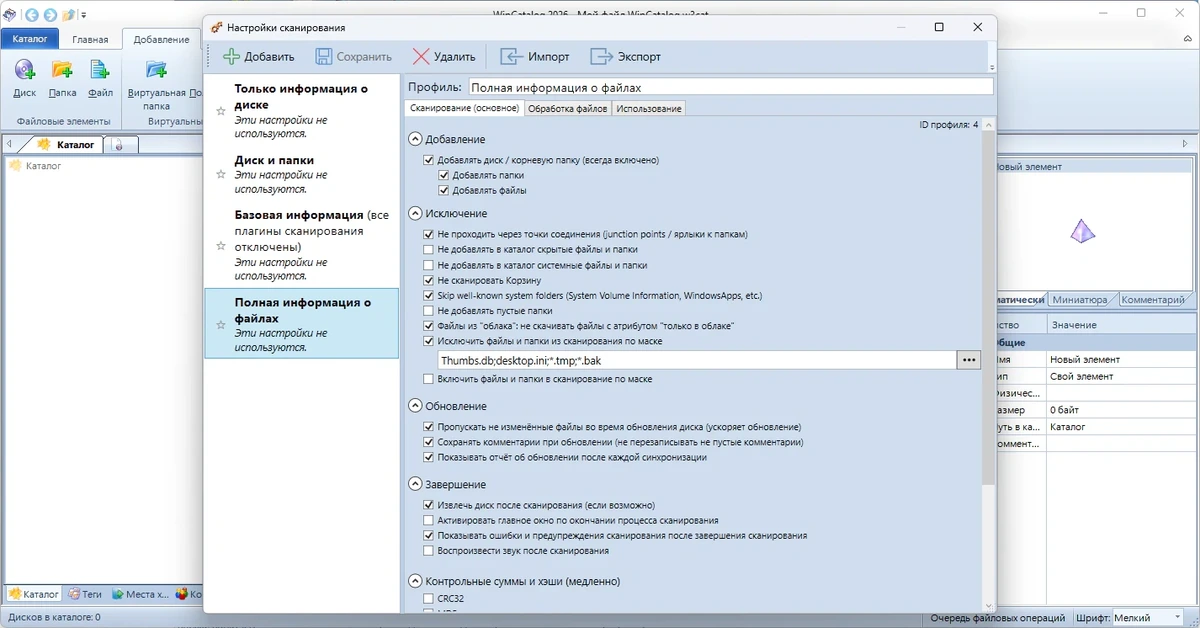Switch to Обработка файлов tab
This screenshot has height=628, width=1200.
(567, 108)
